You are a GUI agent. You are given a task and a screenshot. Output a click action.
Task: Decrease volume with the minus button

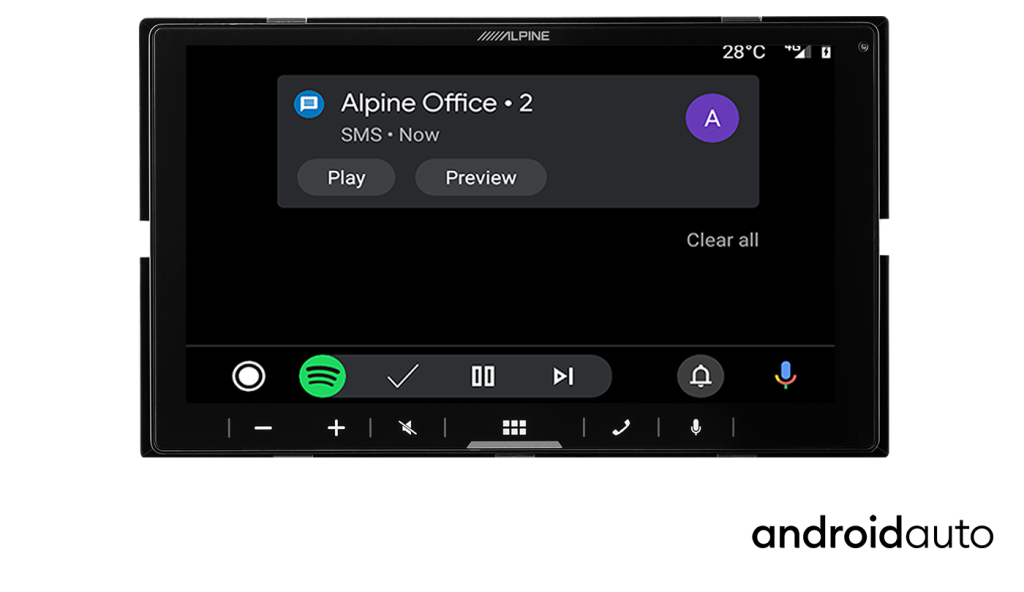263,428
